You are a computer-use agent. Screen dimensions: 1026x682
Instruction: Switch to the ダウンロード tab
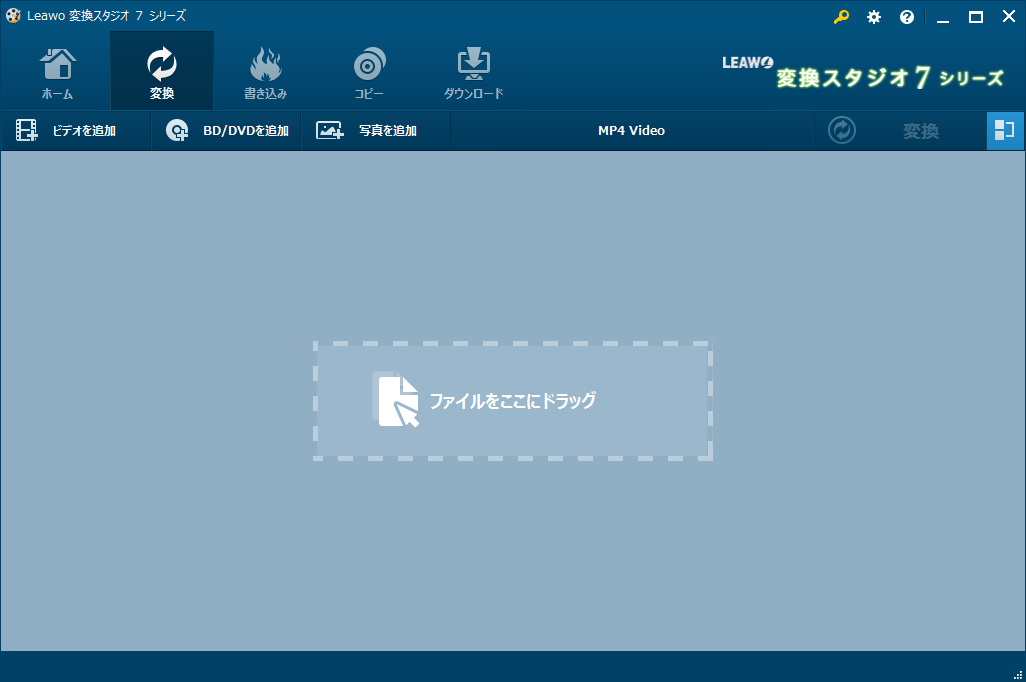[473, 74]
